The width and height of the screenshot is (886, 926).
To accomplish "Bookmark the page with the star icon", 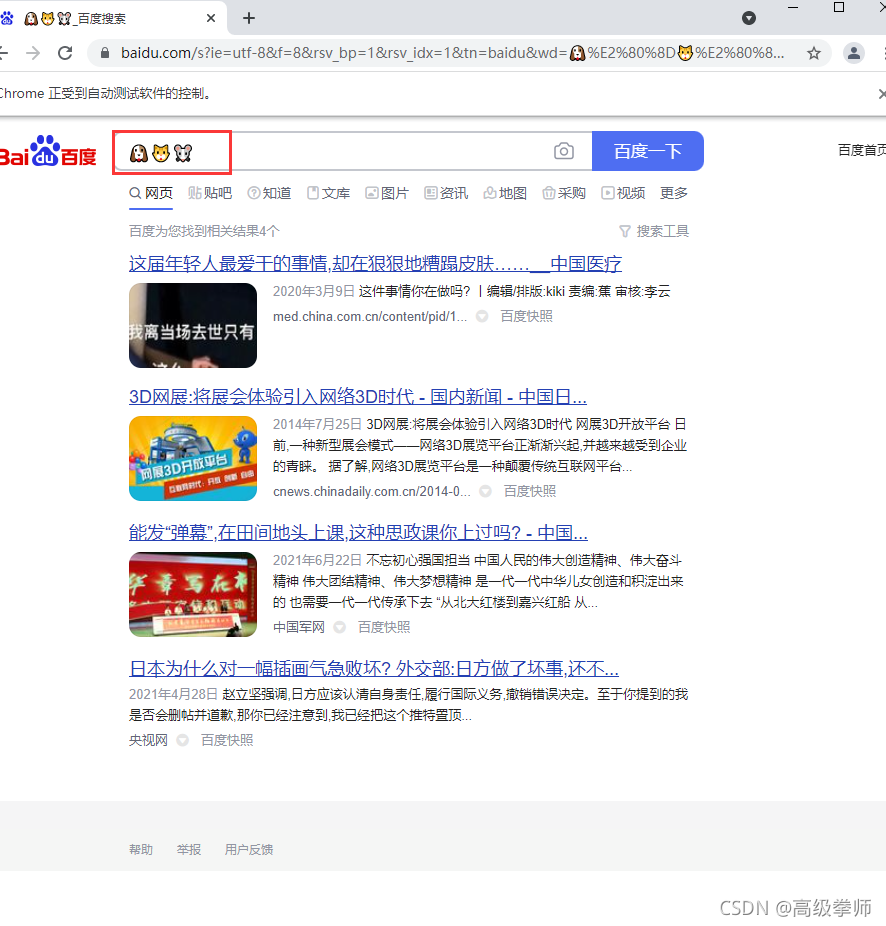I will click(x=816, y=55).
